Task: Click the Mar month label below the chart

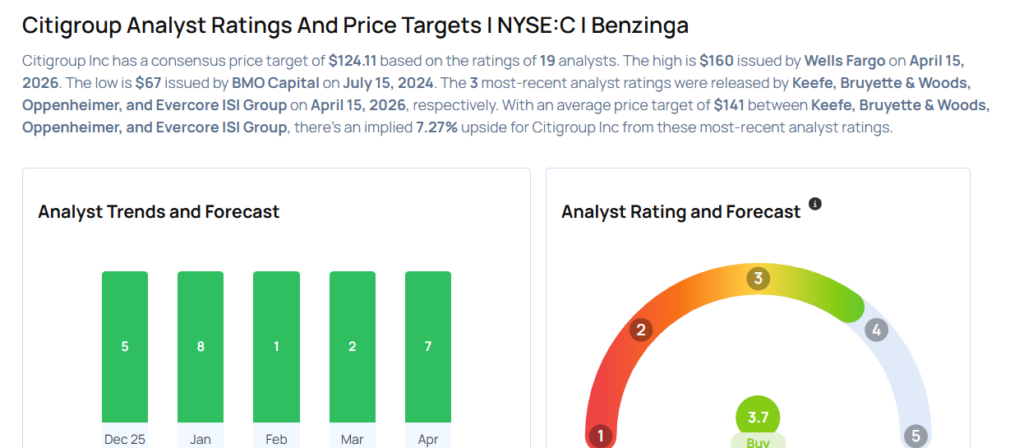Action: point(352,438)
